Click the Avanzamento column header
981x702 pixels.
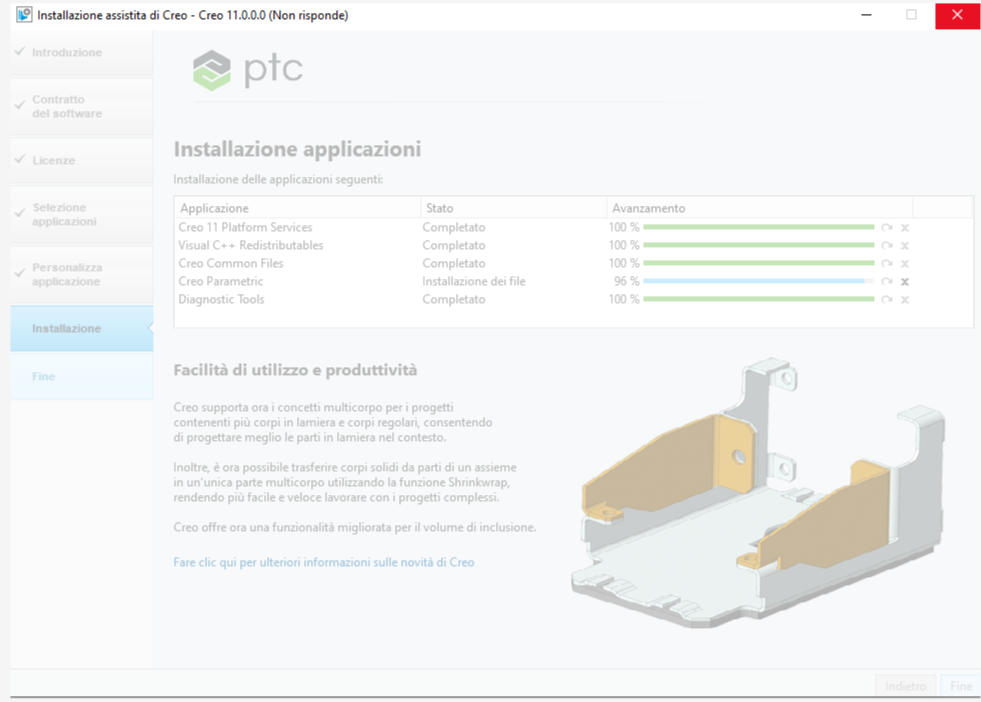[760, 208]
